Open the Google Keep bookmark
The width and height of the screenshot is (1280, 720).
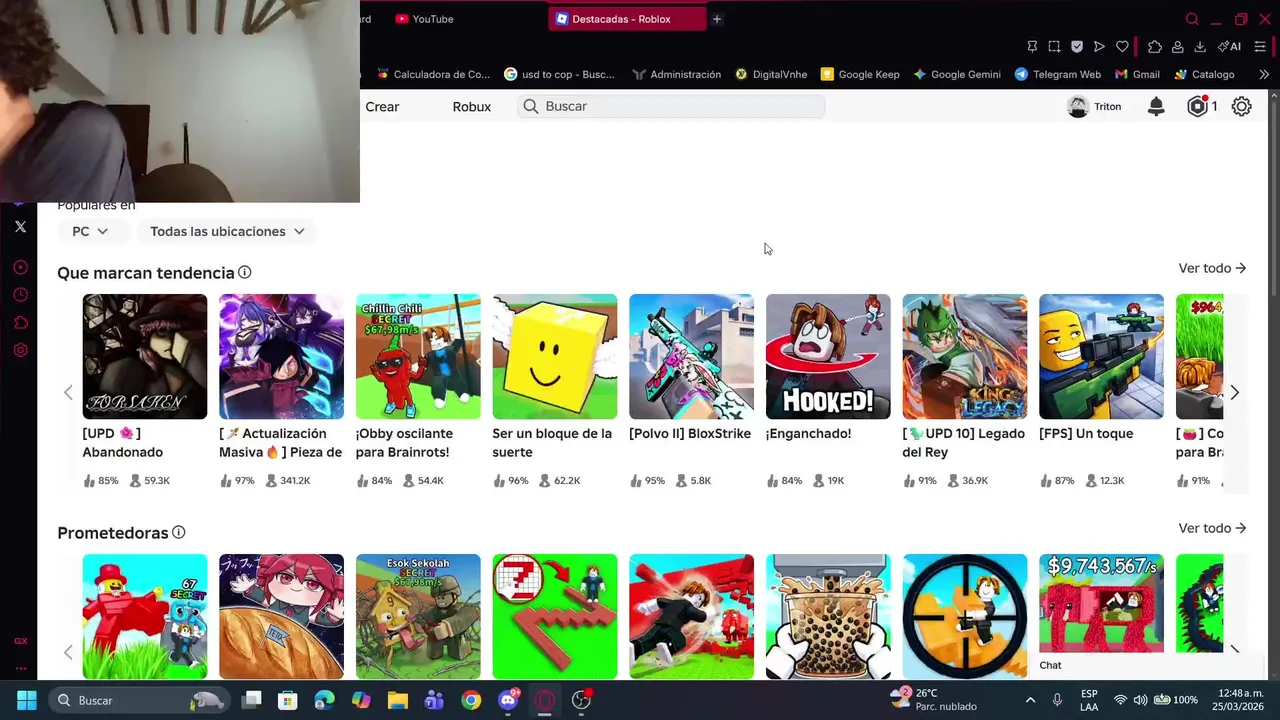860,74
